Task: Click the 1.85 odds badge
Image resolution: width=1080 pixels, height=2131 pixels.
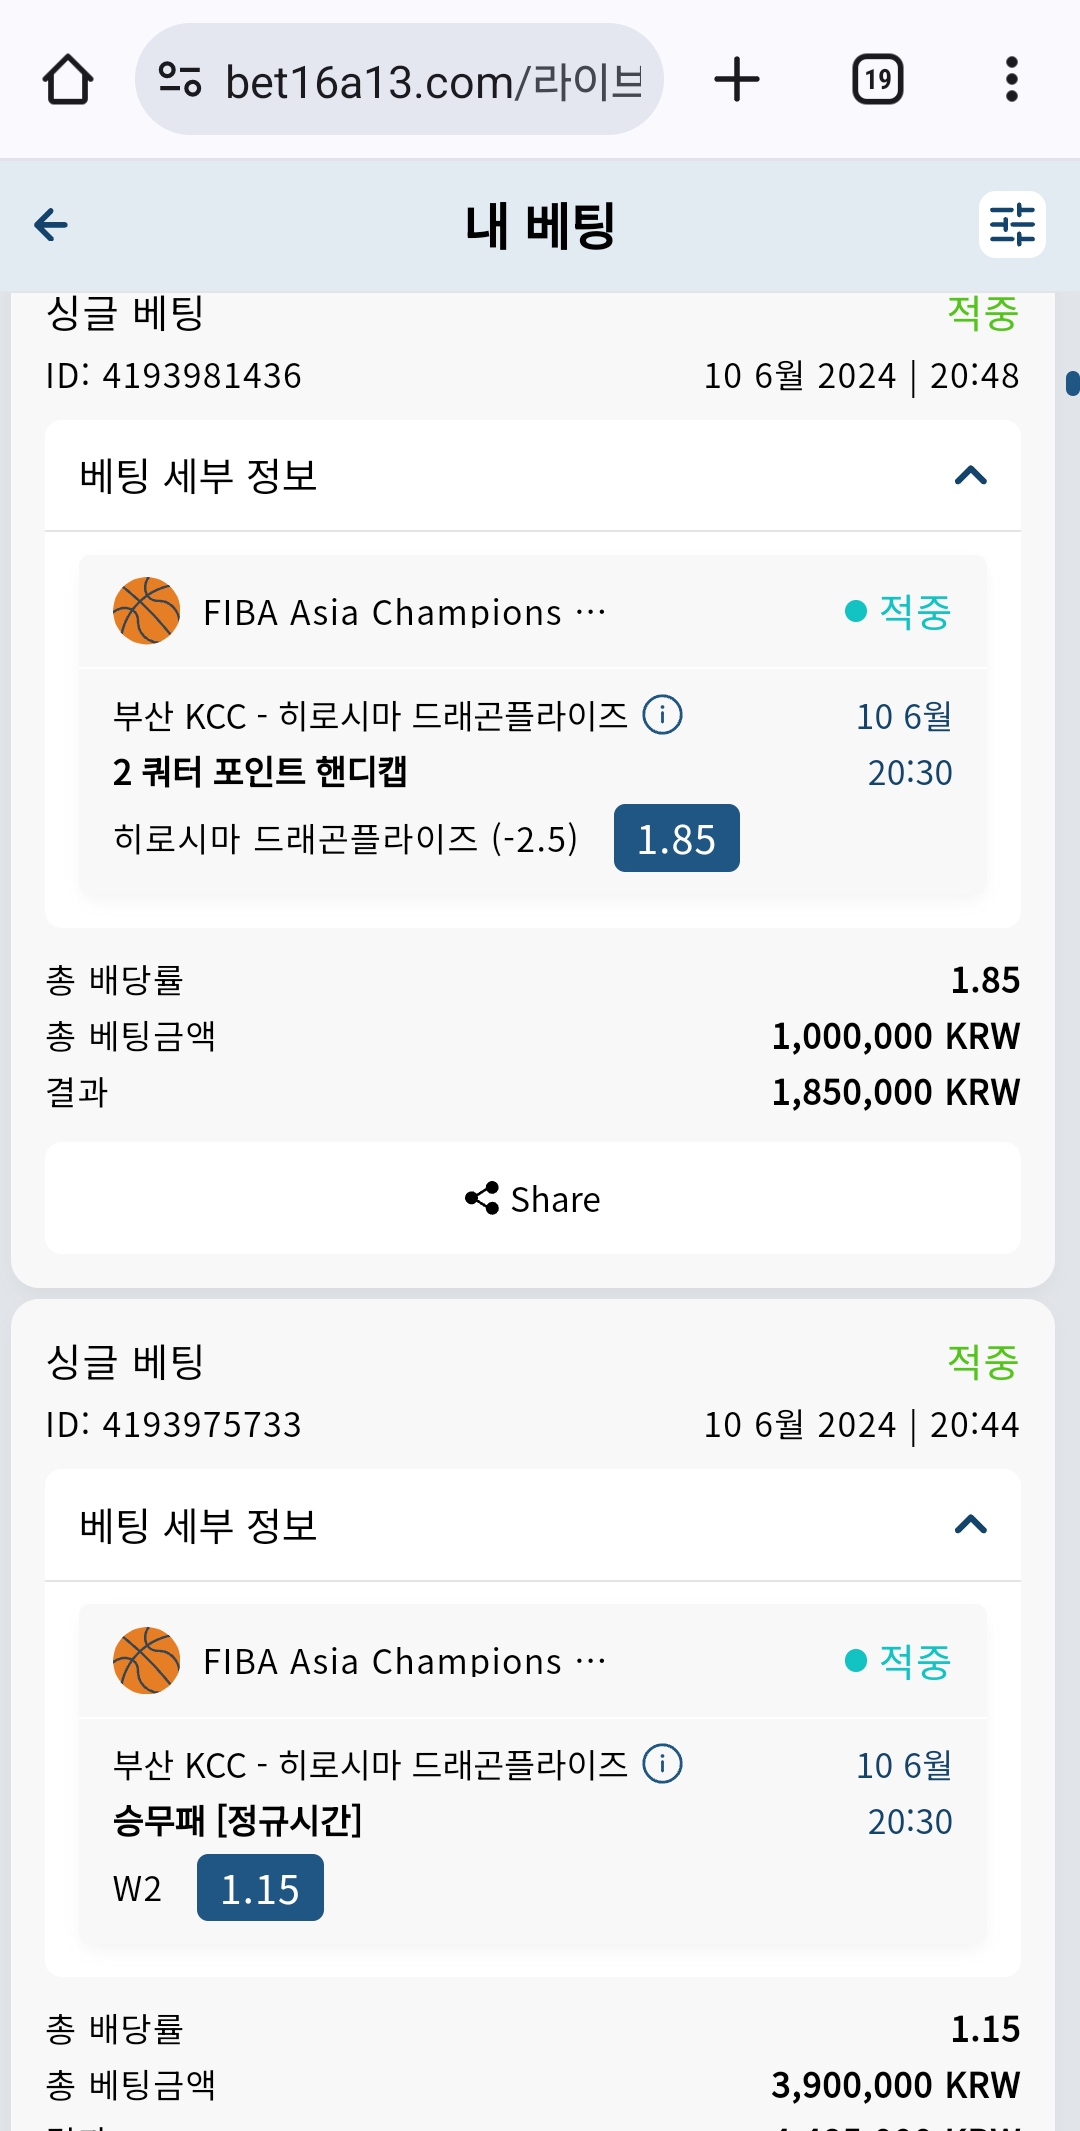Action: tap(676, 838)
